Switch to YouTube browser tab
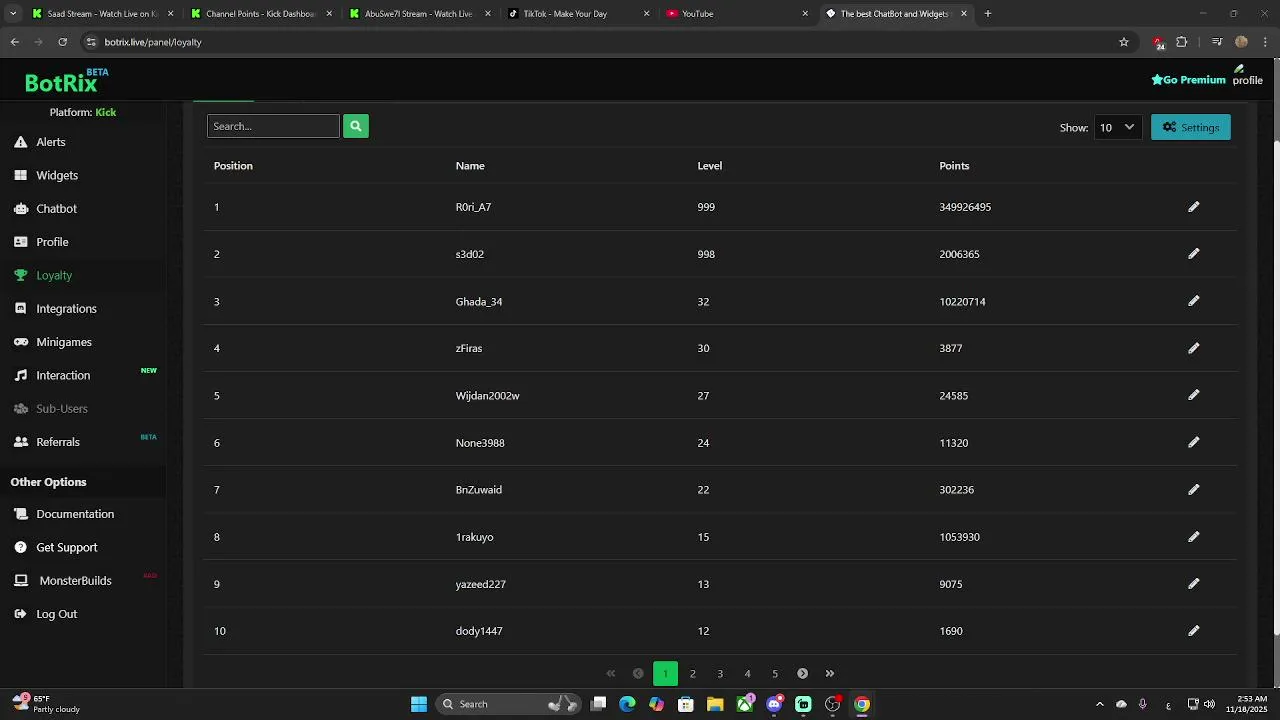This screenshot has height=720, width=1280. point(737,14)
